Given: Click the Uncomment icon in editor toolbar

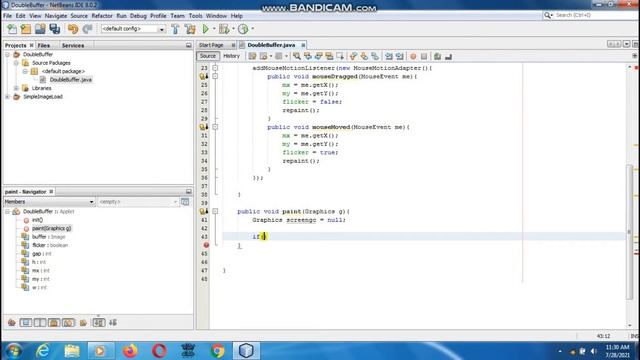Looking at the screenshot, I should [x=448, y=56].
